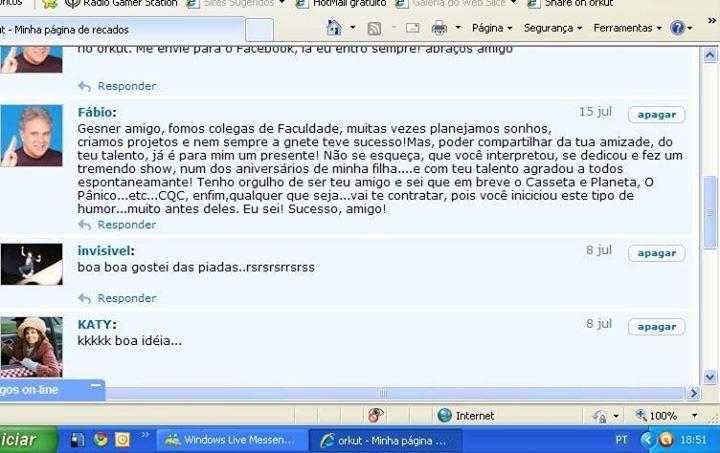Expand the zoom level dropdown arrow
720x453 pixels.
tap(694, 415)
